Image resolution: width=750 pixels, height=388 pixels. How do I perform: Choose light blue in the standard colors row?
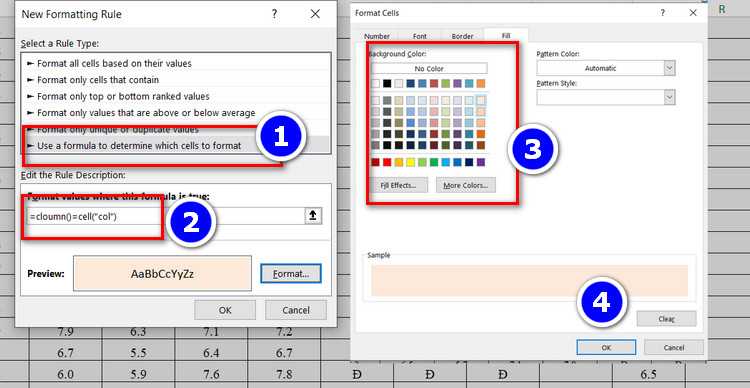446,162
